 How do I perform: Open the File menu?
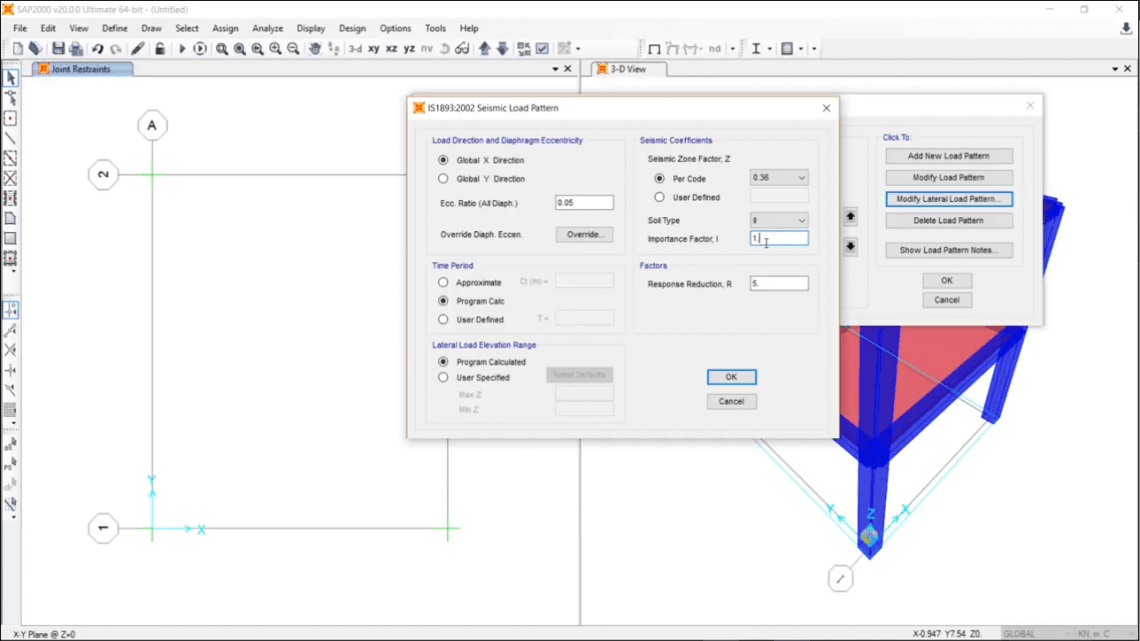(20, 28)
